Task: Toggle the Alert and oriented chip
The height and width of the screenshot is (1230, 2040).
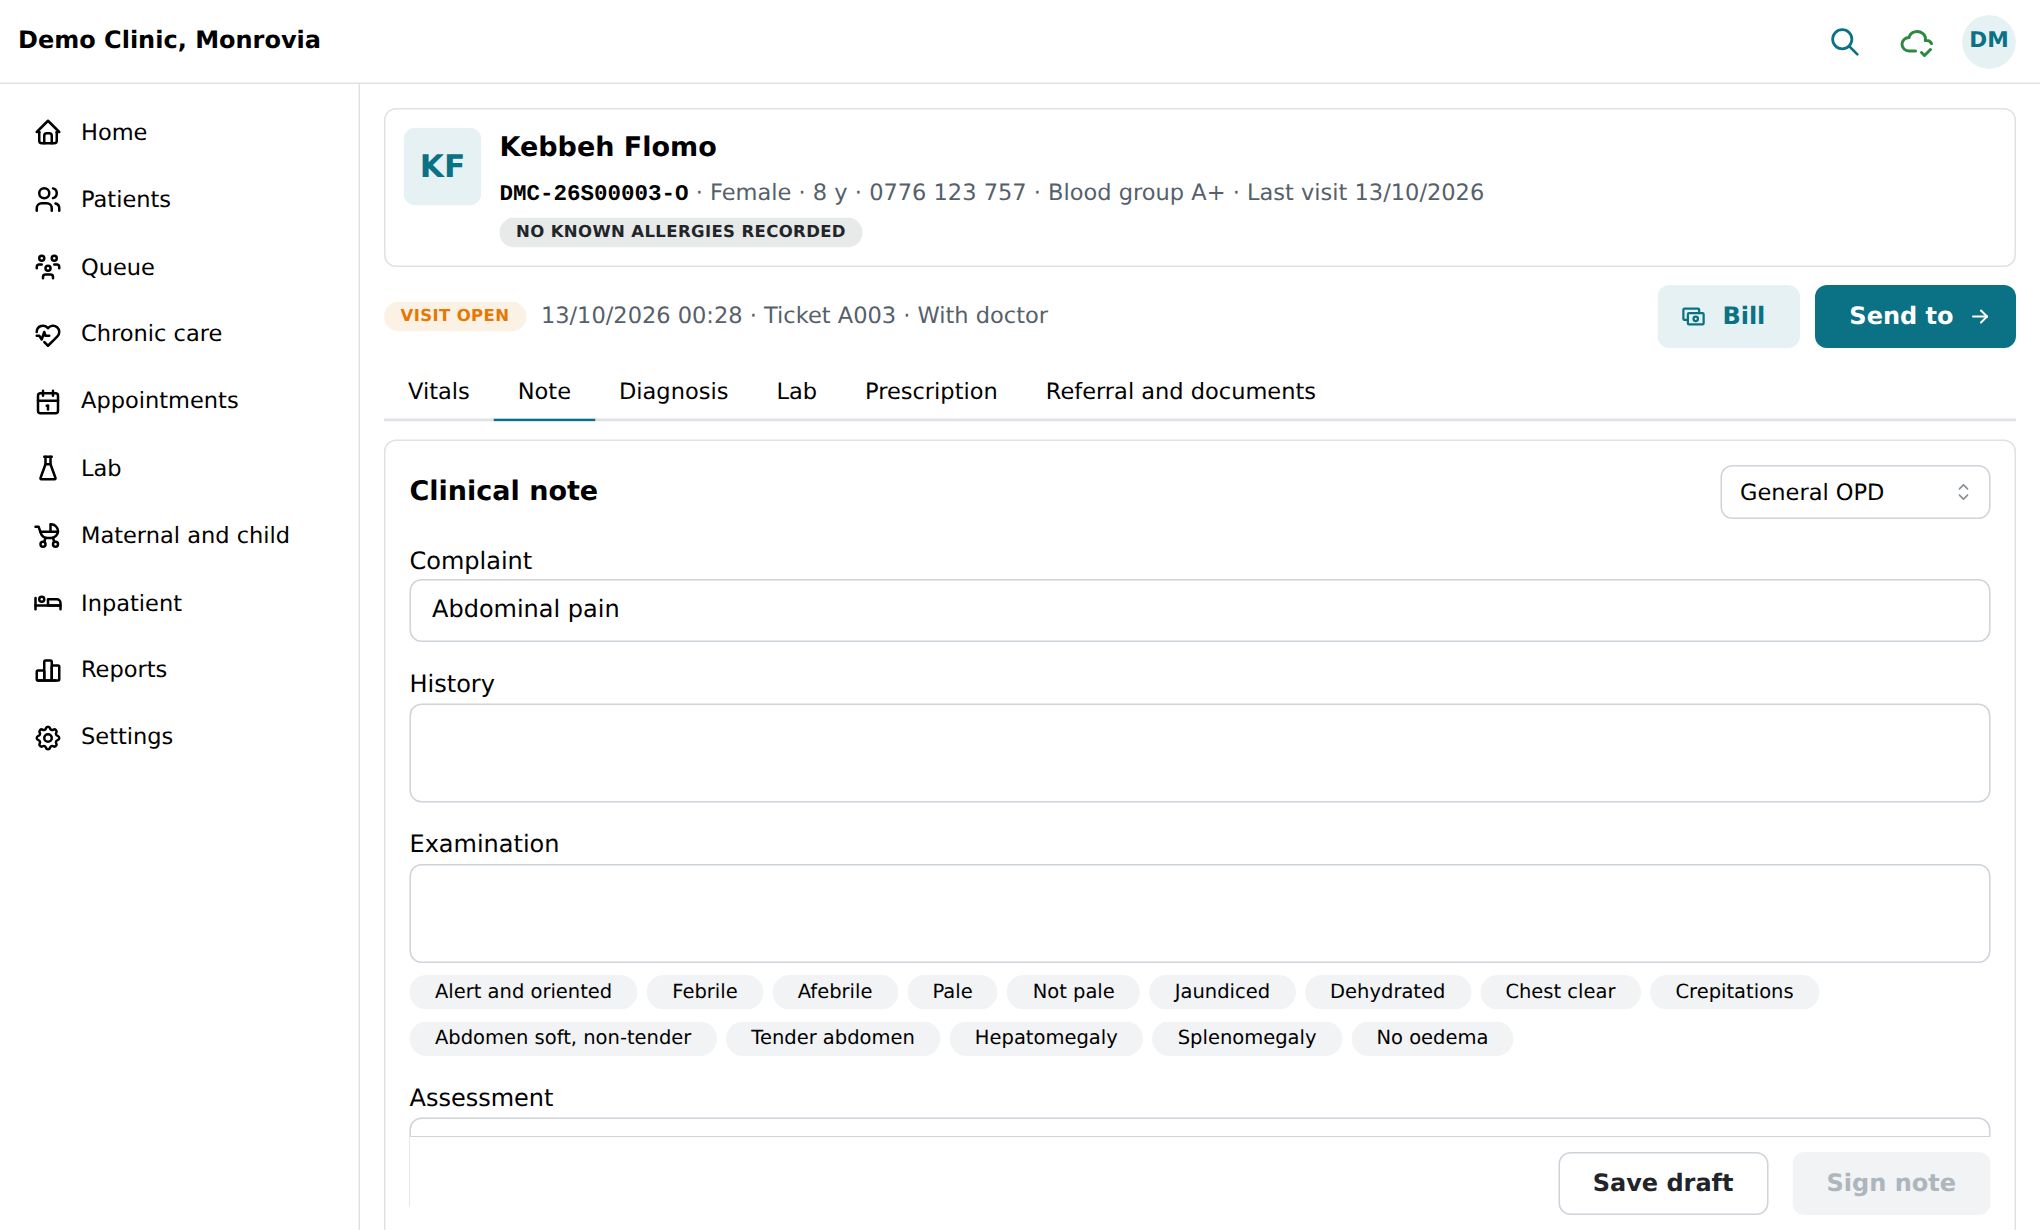Action: 523,991
